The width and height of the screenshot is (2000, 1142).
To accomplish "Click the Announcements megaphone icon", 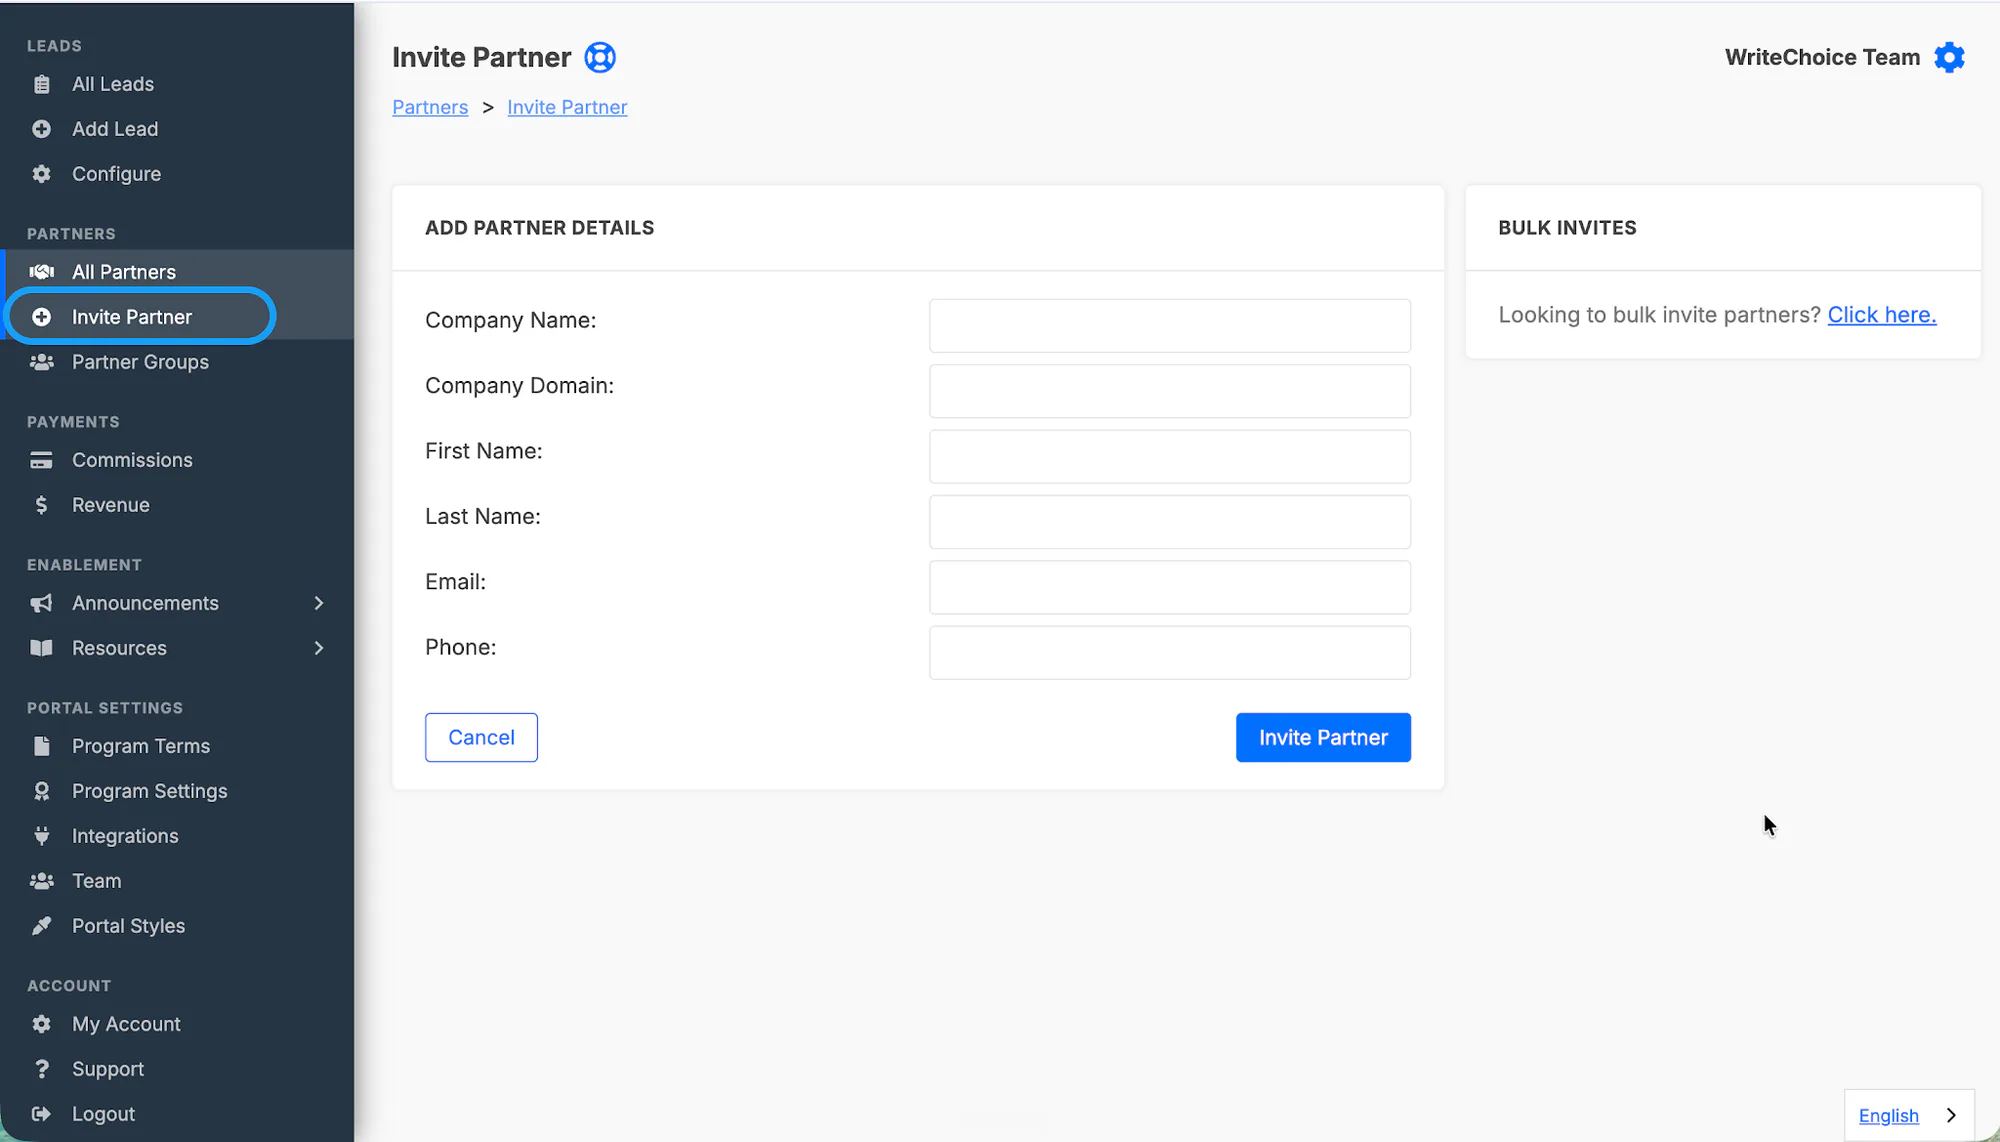I will coord(41,603).
